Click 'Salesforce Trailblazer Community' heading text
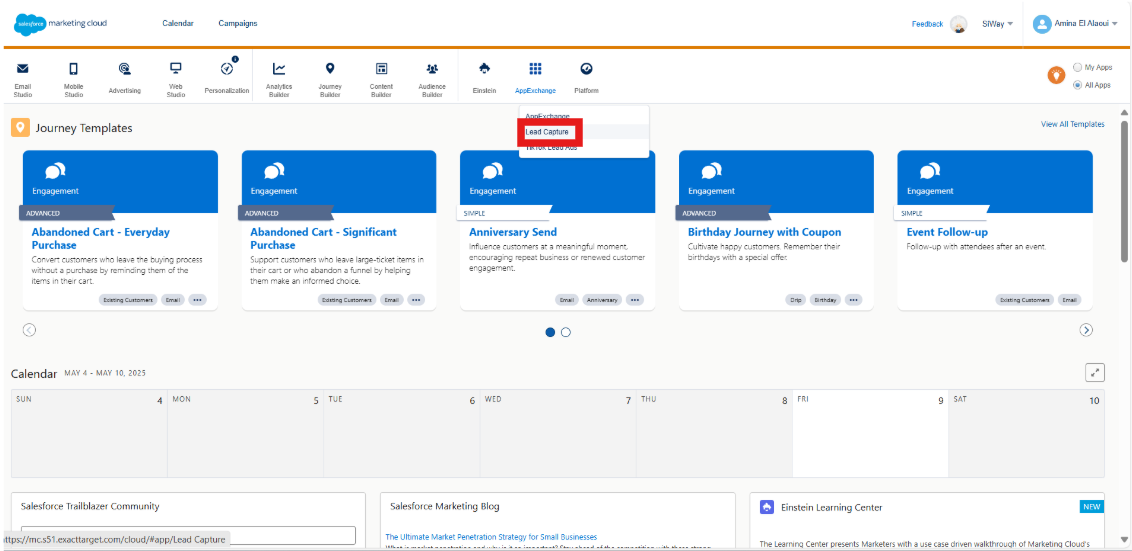The image size is (1132, 551). coord(90,506)
